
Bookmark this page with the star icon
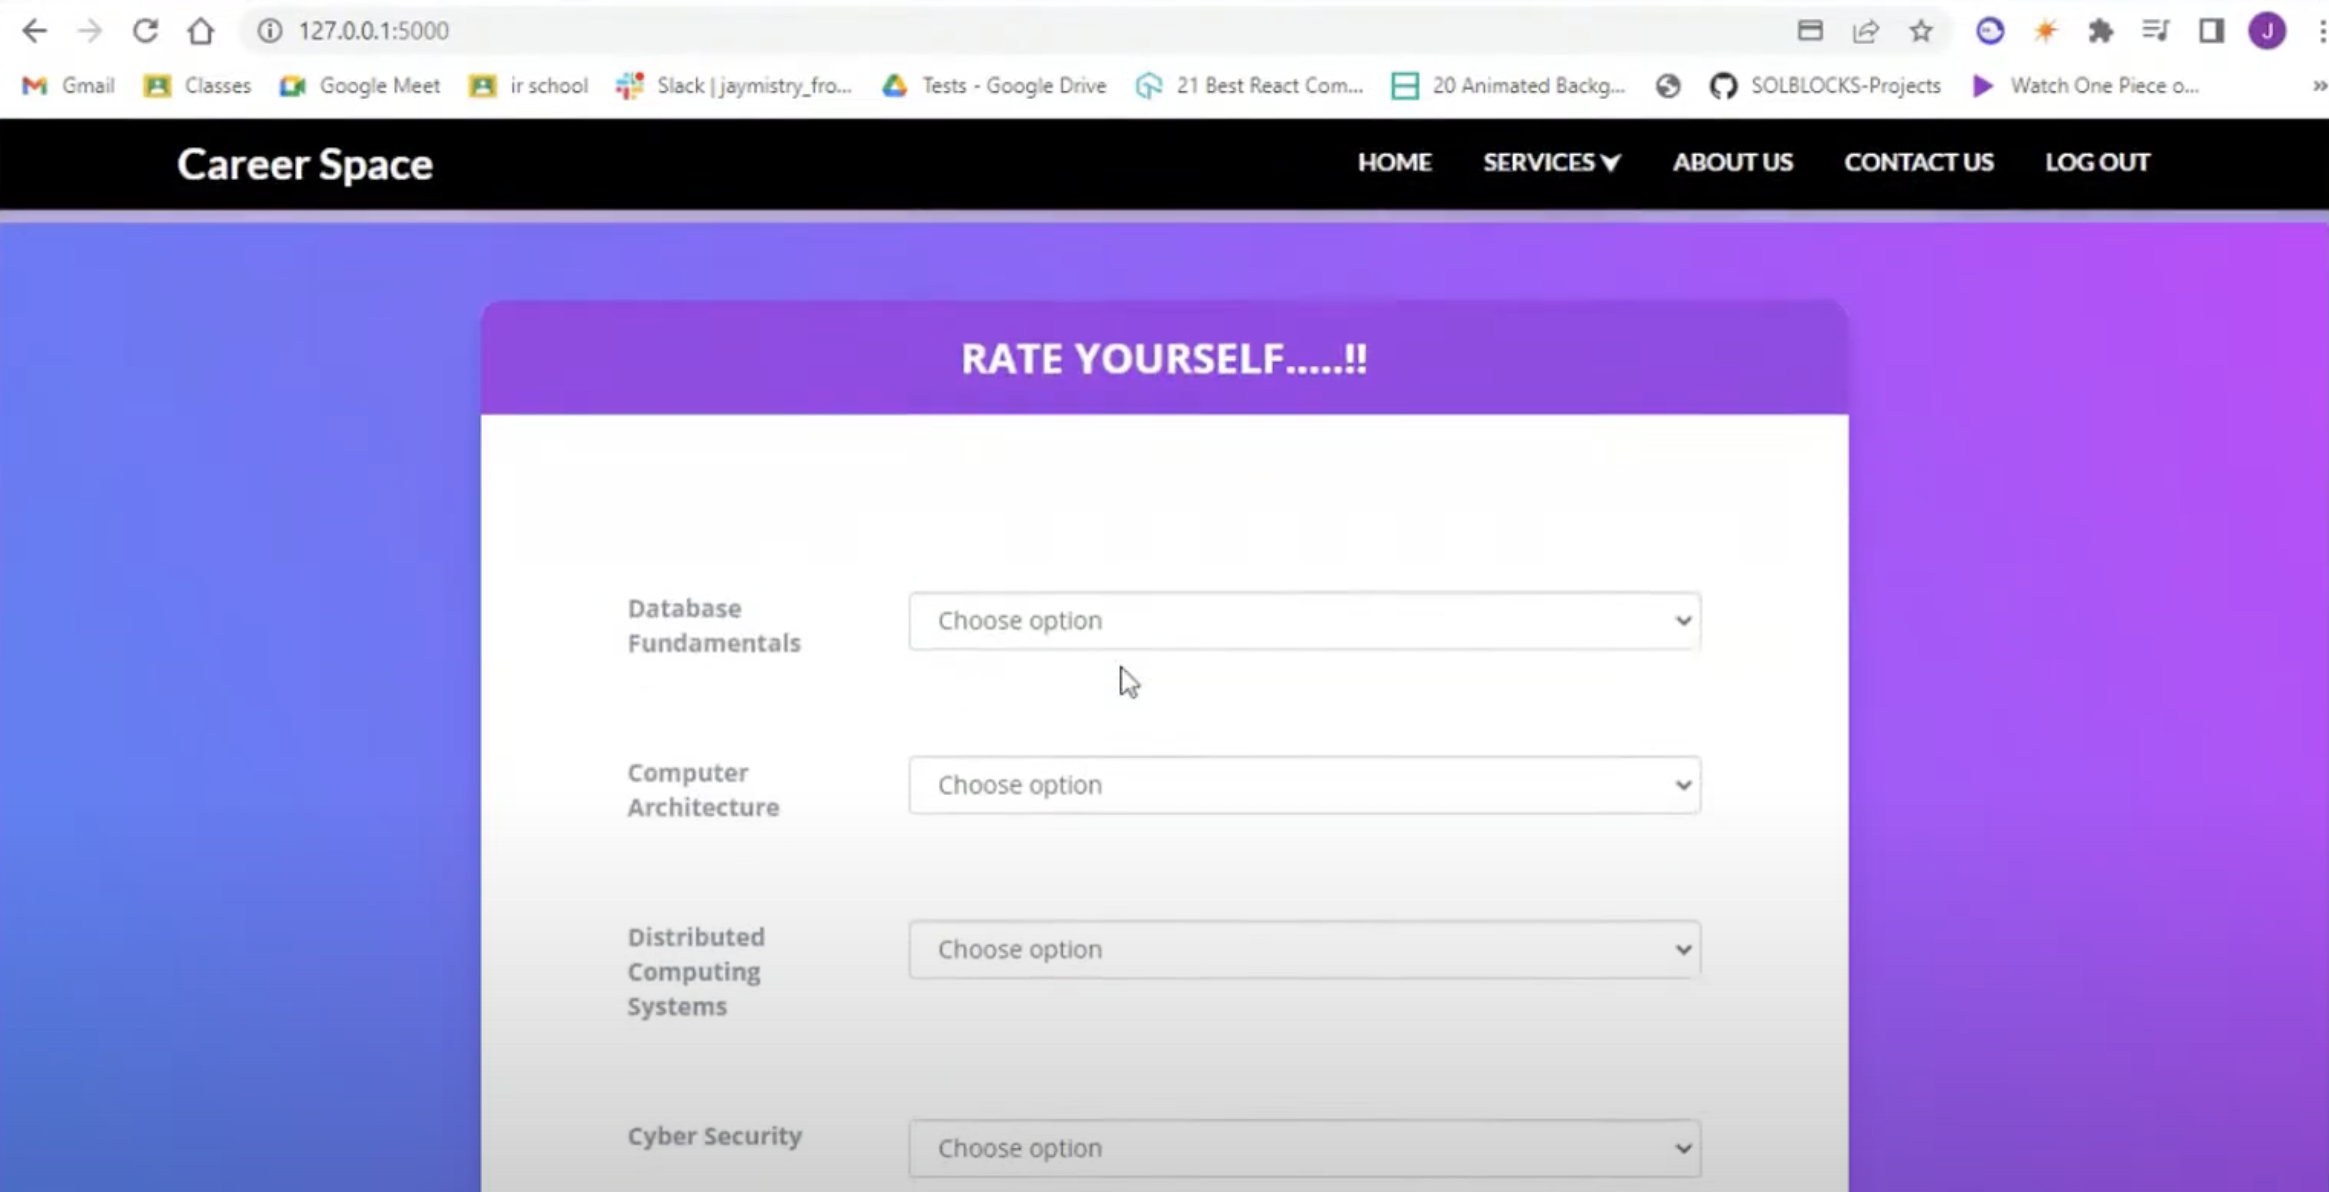[x=1920, y=31]
